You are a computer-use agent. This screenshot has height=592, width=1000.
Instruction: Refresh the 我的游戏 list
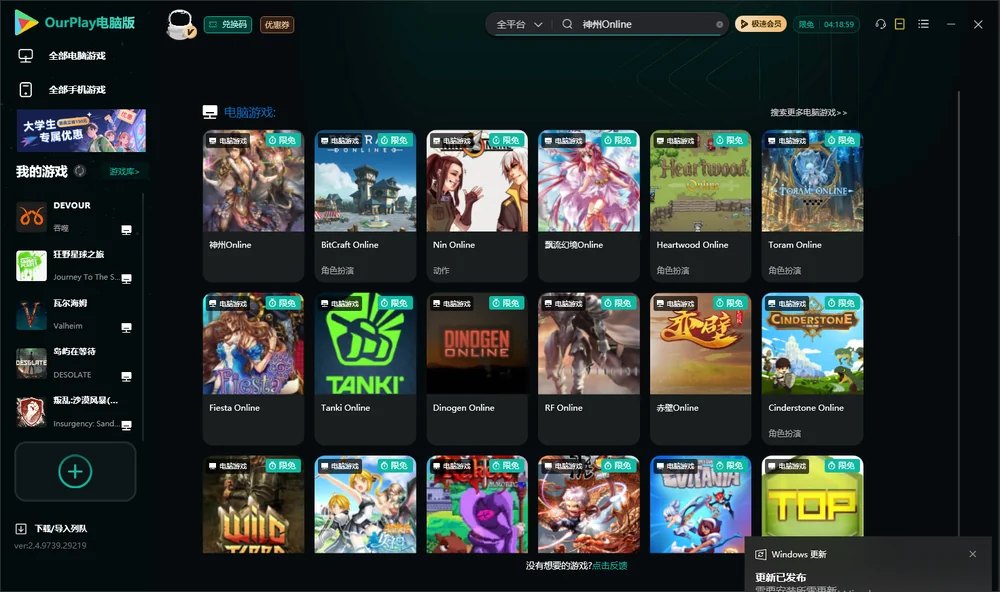pos(80,171)
